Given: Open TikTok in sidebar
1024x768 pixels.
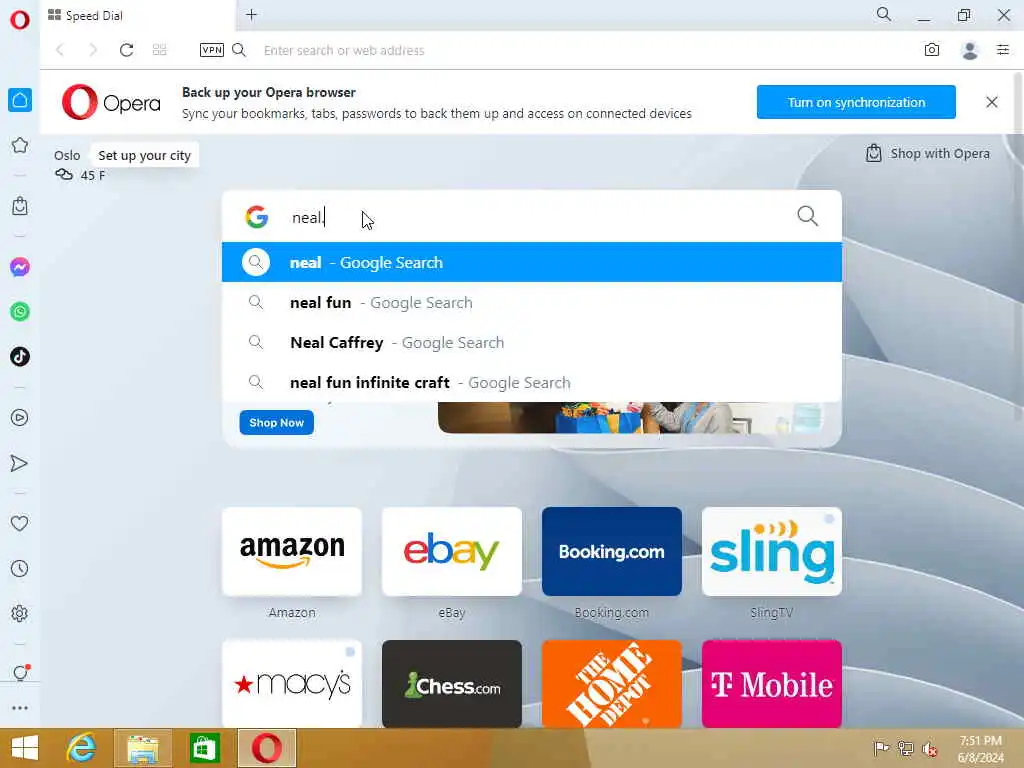Looking at the screenshot, I should [x=20, y=357].
